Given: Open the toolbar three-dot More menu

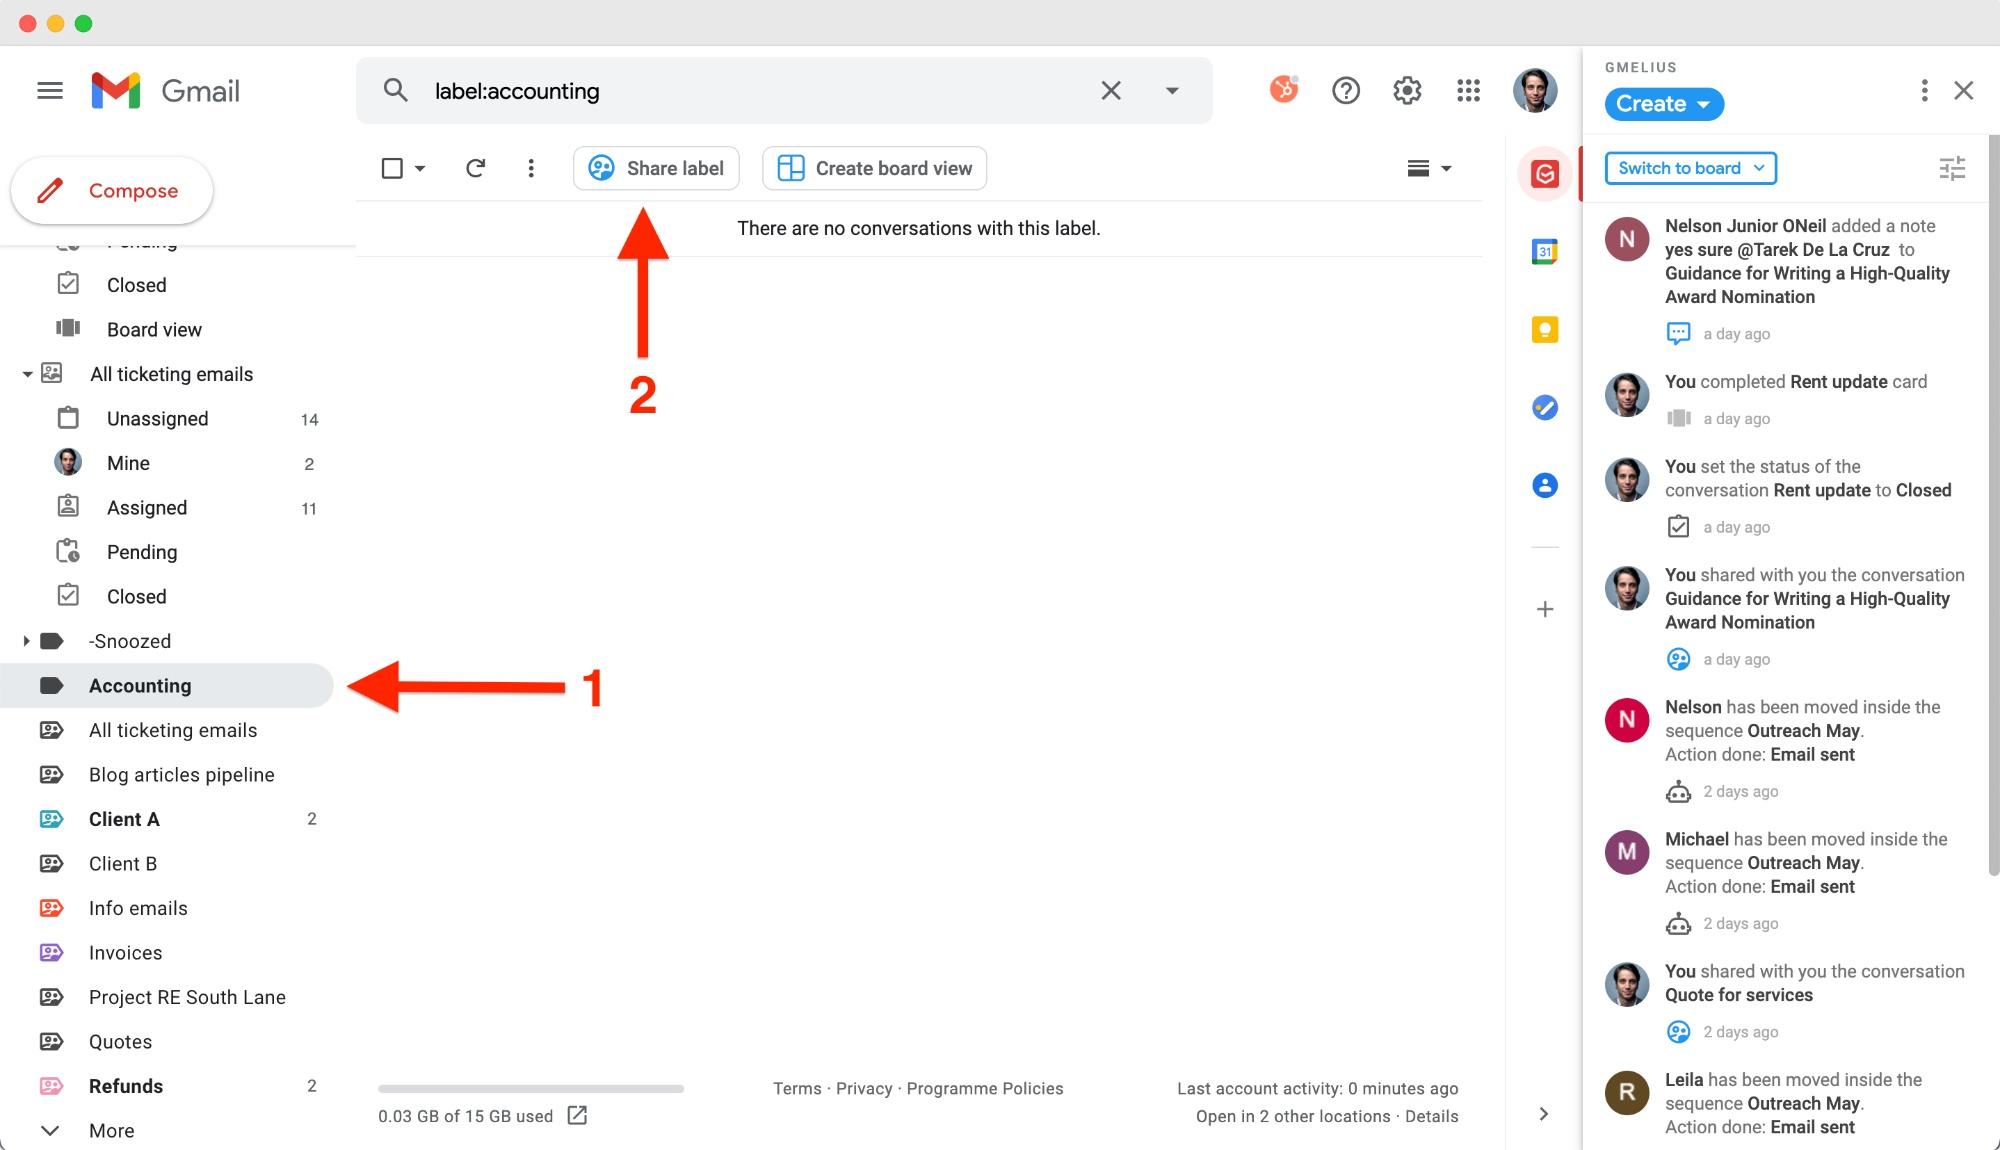Looking at the screenshot, I should (531, 168).
